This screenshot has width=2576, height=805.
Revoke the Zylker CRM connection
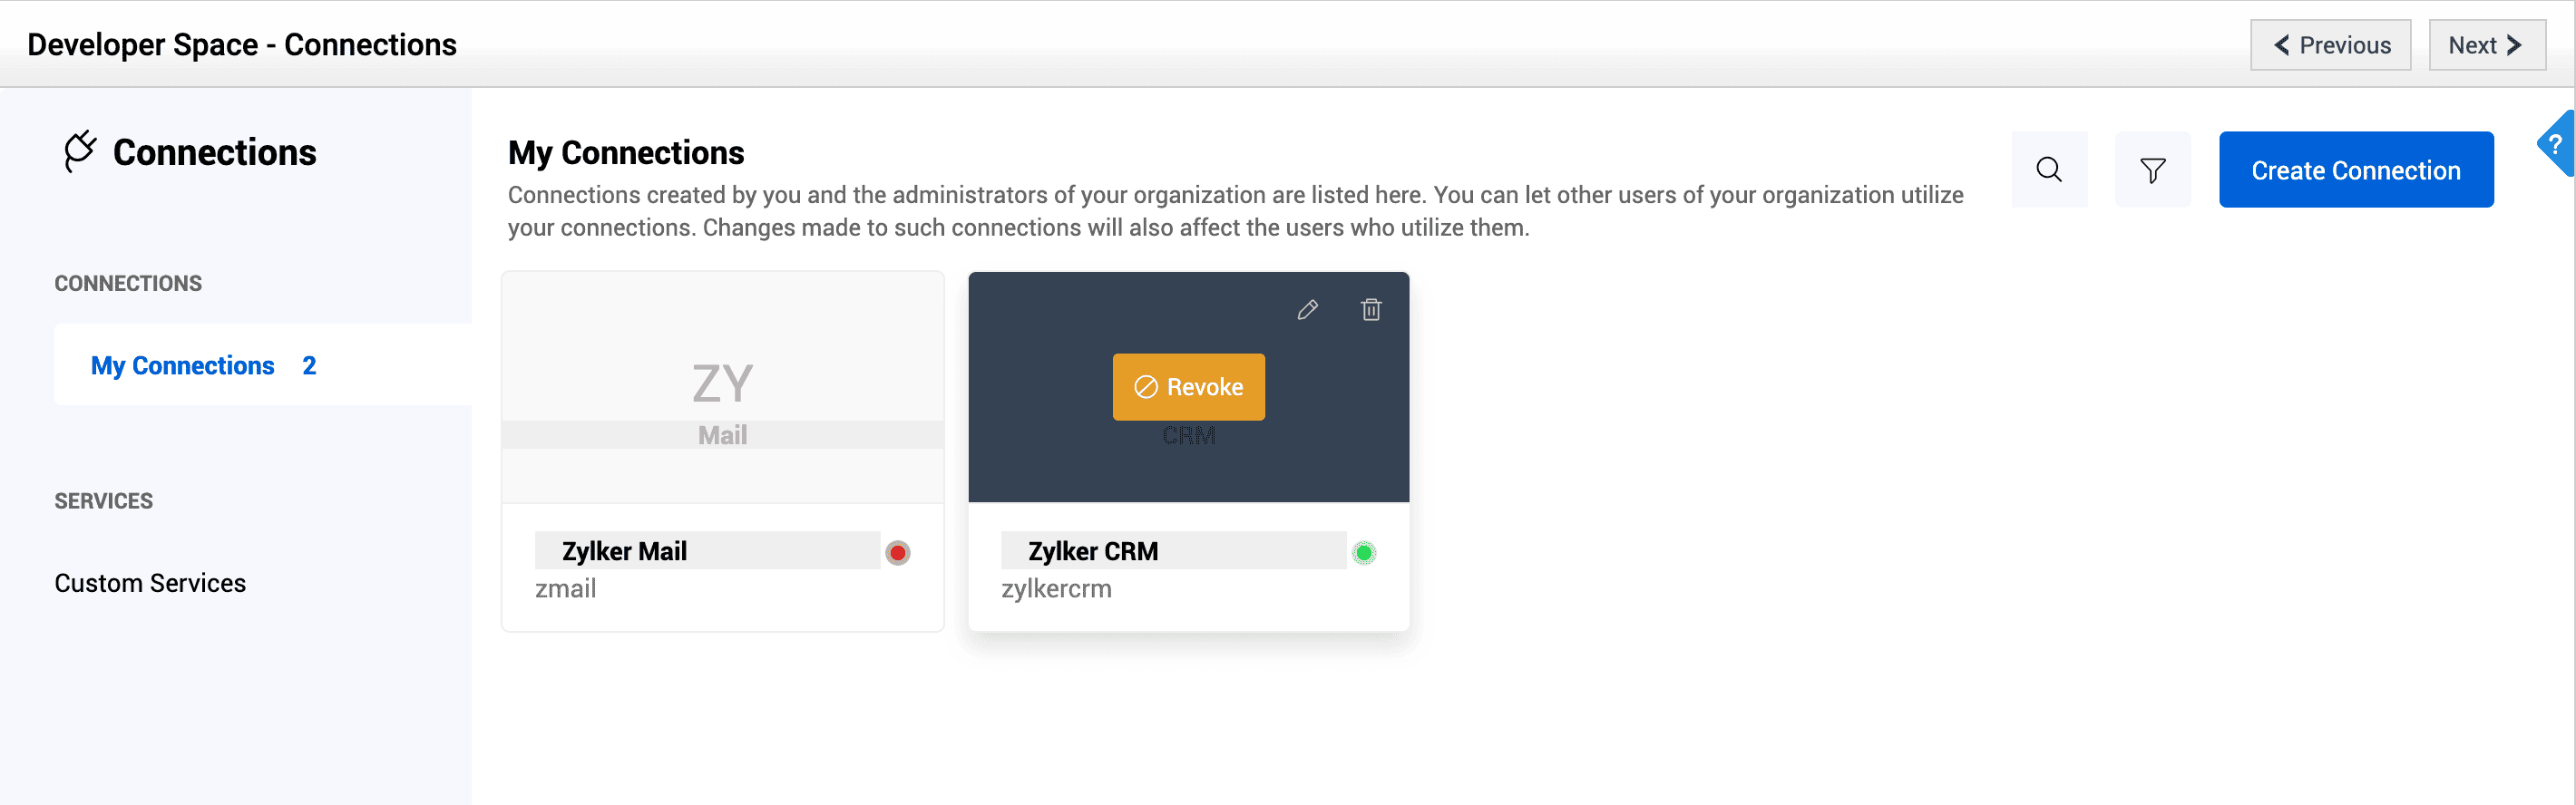pyautogui.click(x=1188, y=387)
